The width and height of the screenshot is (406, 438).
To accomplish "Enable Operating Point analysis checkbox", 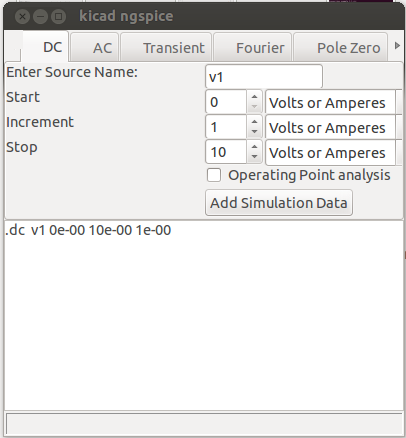I will pos(214,175).
